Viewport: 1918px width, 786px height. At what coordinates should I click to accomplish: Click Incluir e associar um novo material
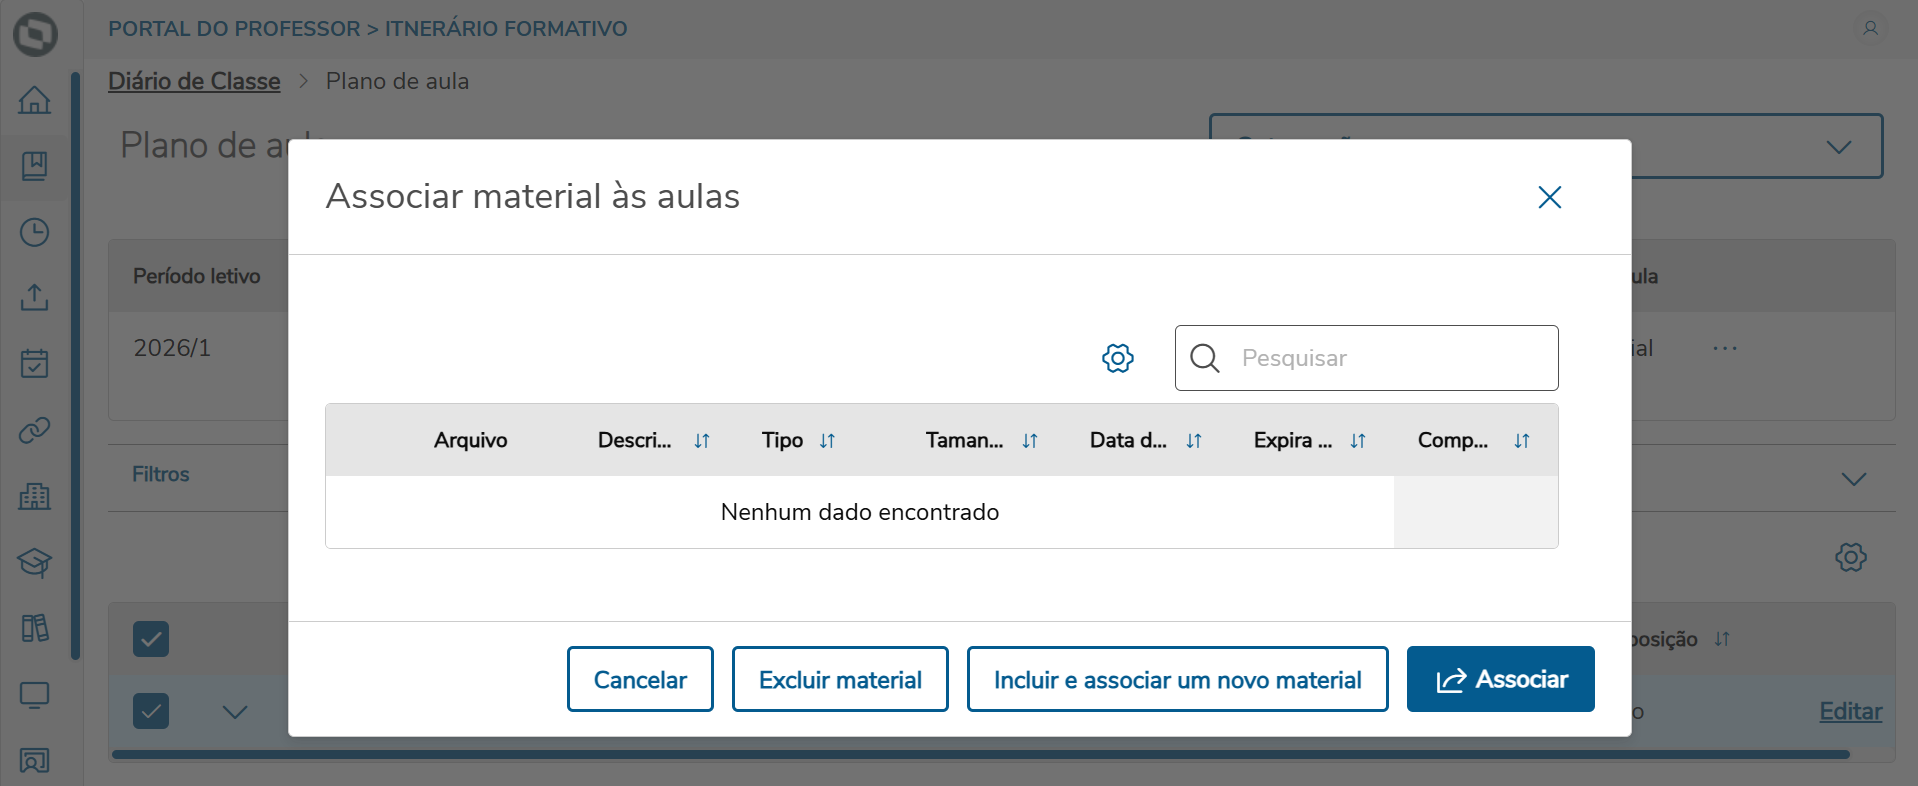tap(1178, 679)
